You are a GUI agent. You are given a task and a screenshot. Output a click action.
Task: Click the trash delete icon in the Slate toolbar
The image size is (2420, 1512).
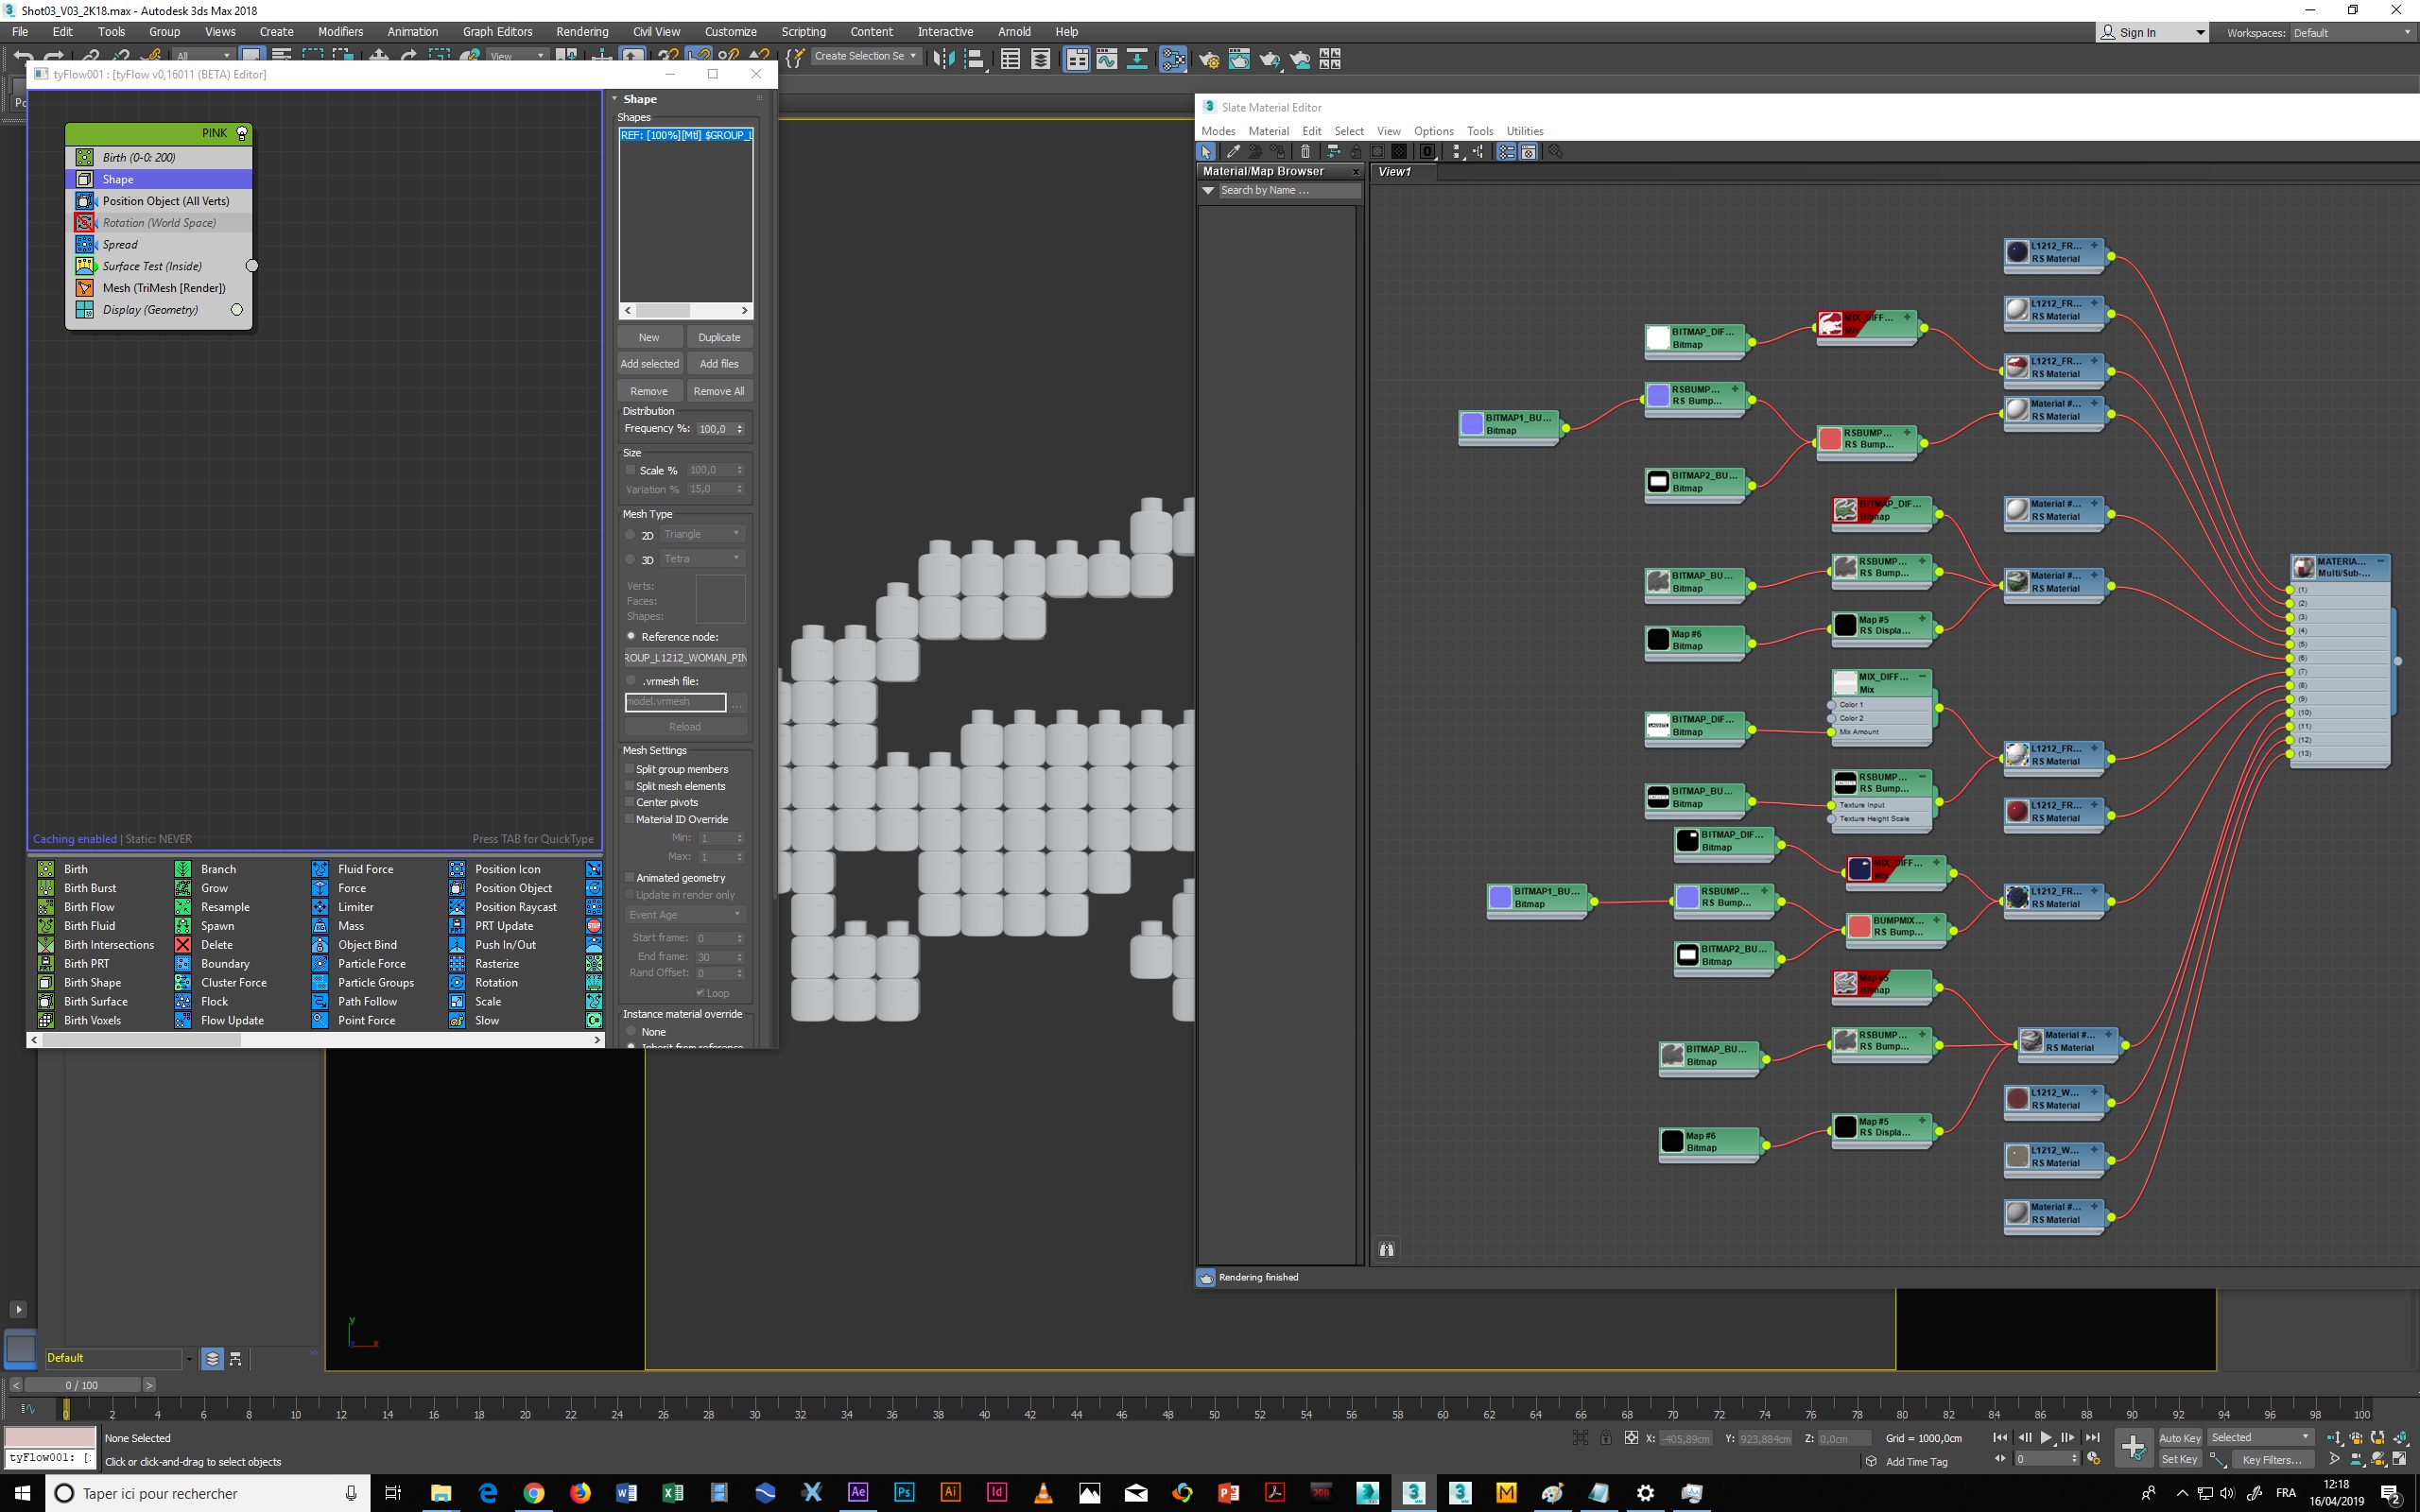pos(1305,152)
